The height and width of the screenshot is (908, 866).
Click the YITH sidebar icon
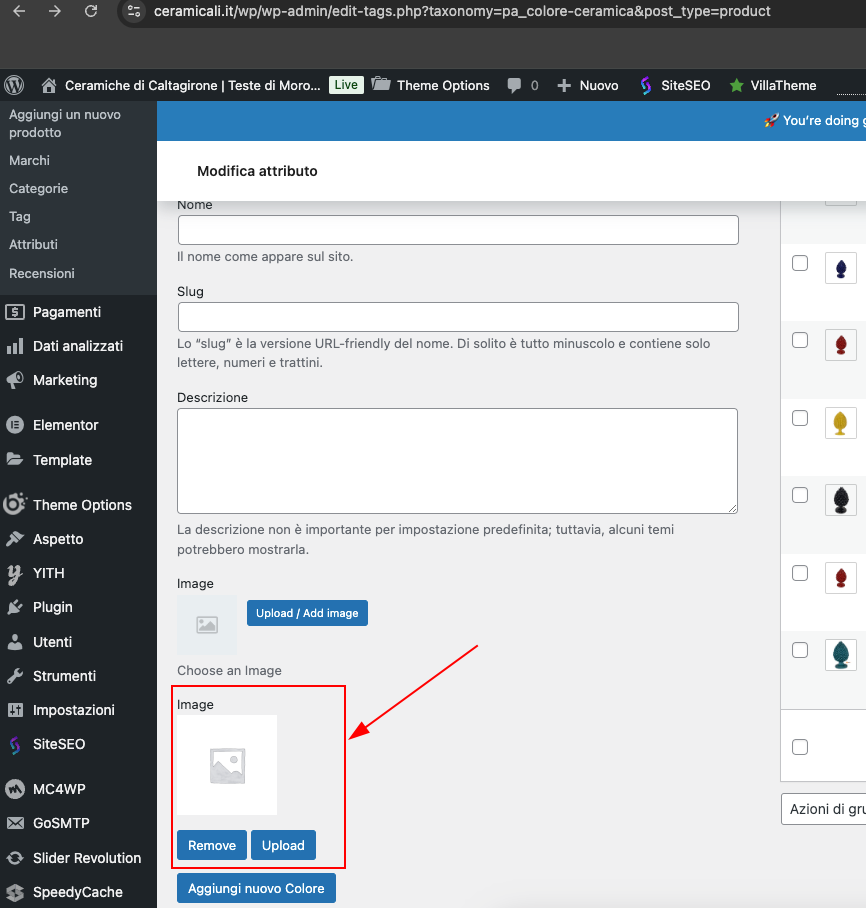[x=15, y=573]
